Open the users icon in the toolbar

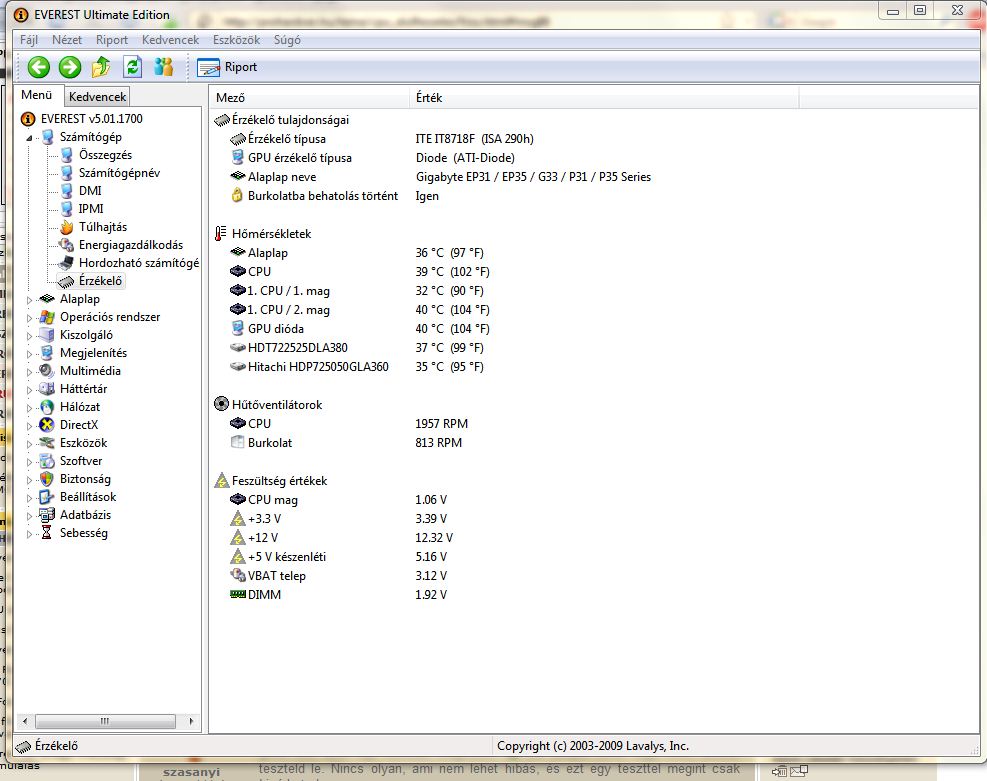[164, 67]
